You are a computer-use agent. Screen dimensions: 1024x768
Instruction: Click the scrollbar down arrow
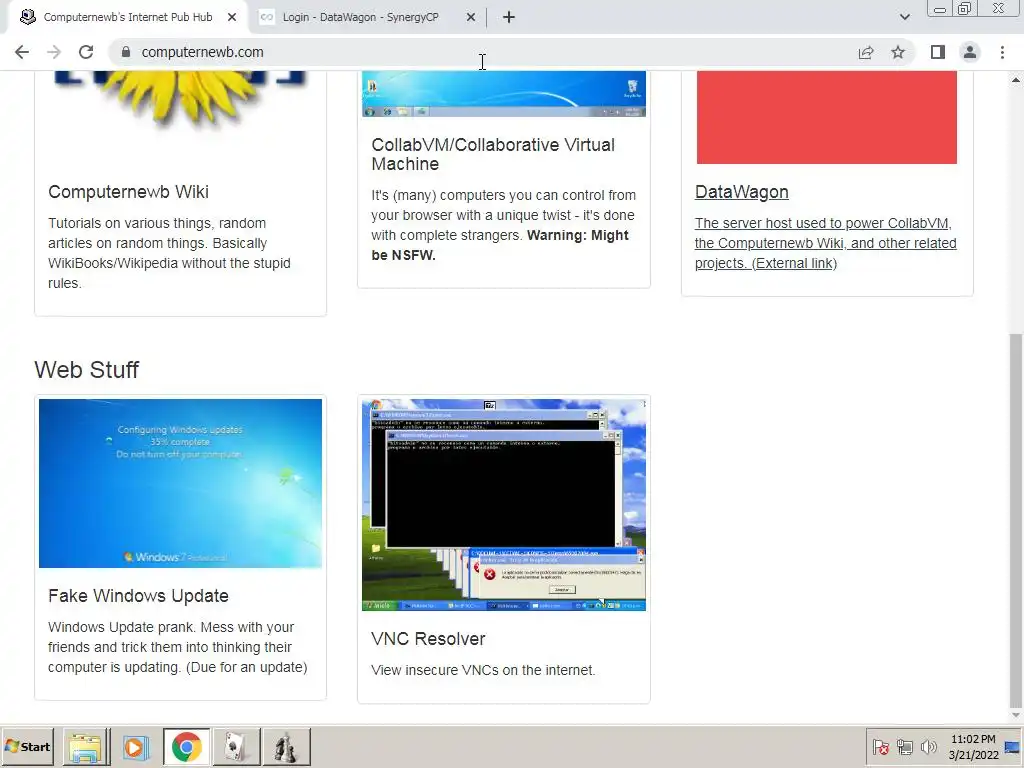(x=1016, y=716)
